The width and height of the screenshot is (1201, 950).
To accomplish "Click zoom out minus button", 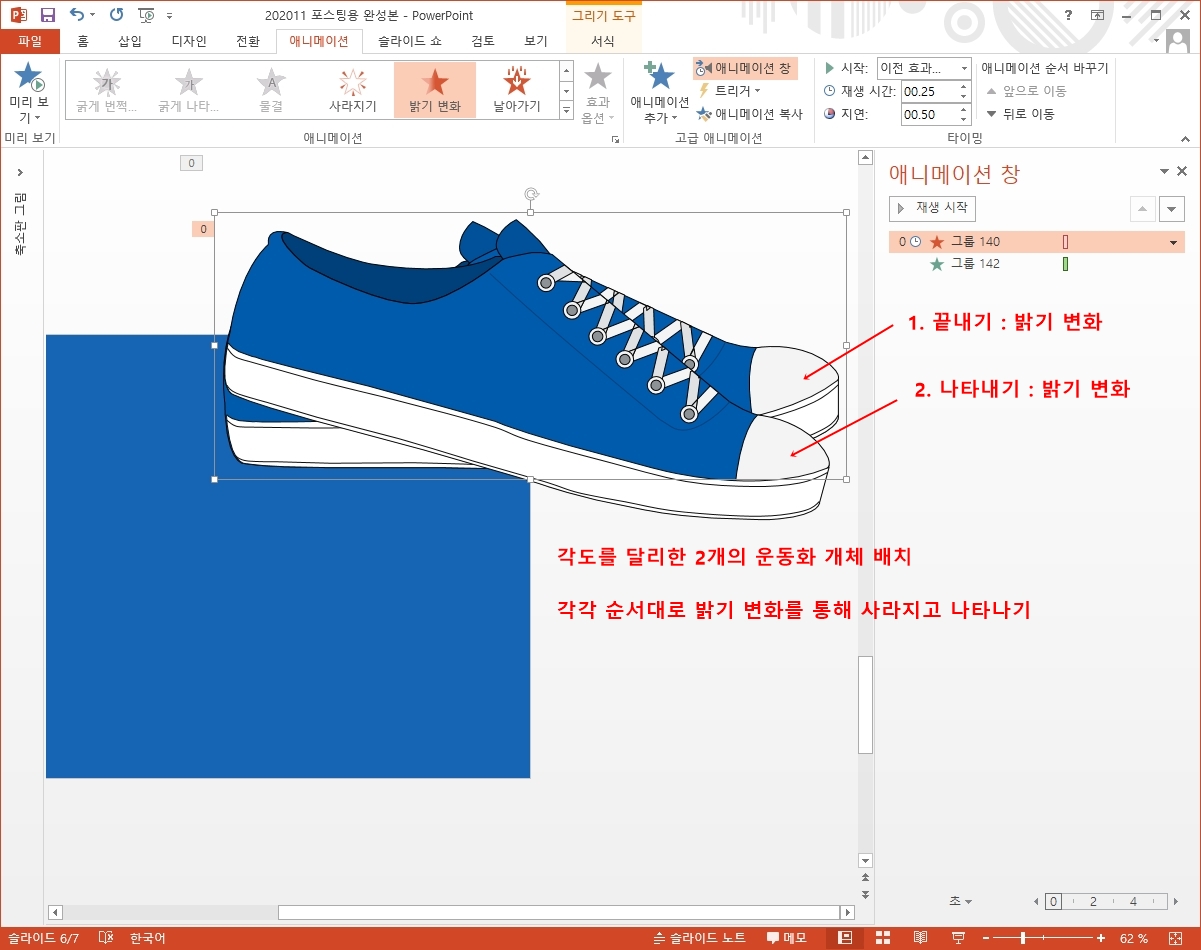I will click(986, 938).
